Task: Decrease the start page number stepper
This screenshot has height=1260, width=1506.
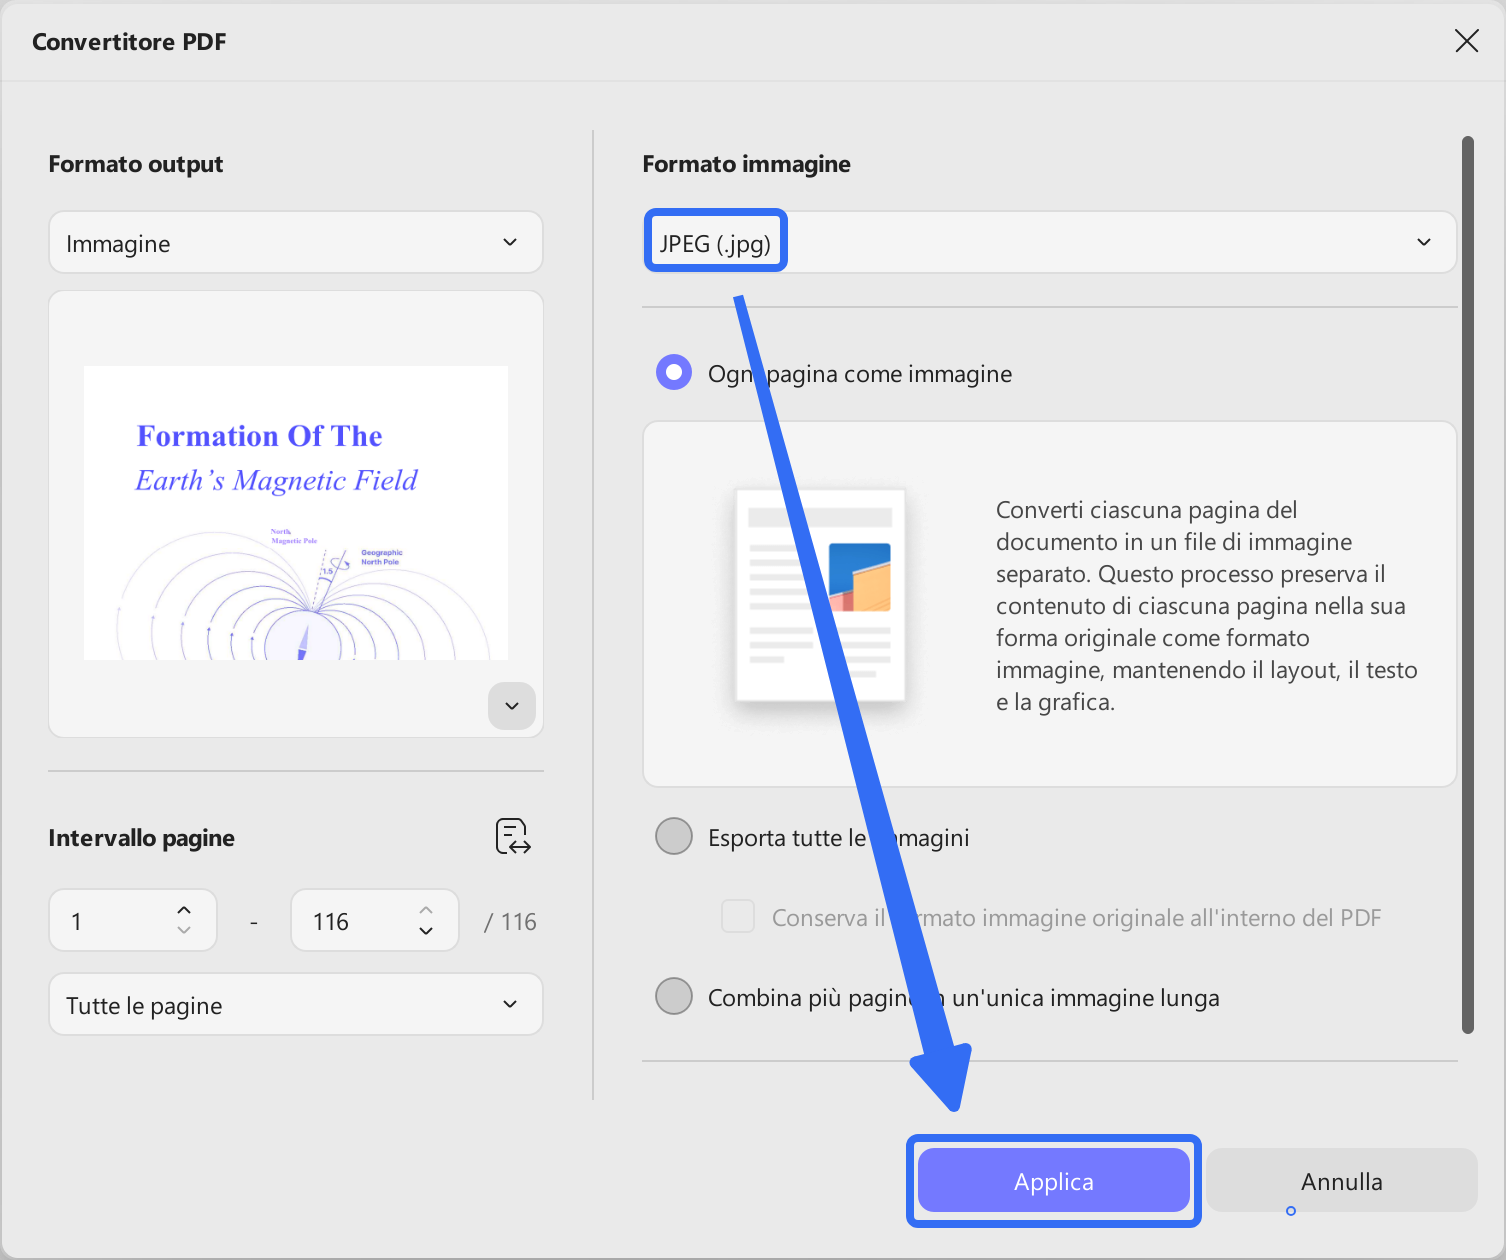Action: (x=184, y=930)
